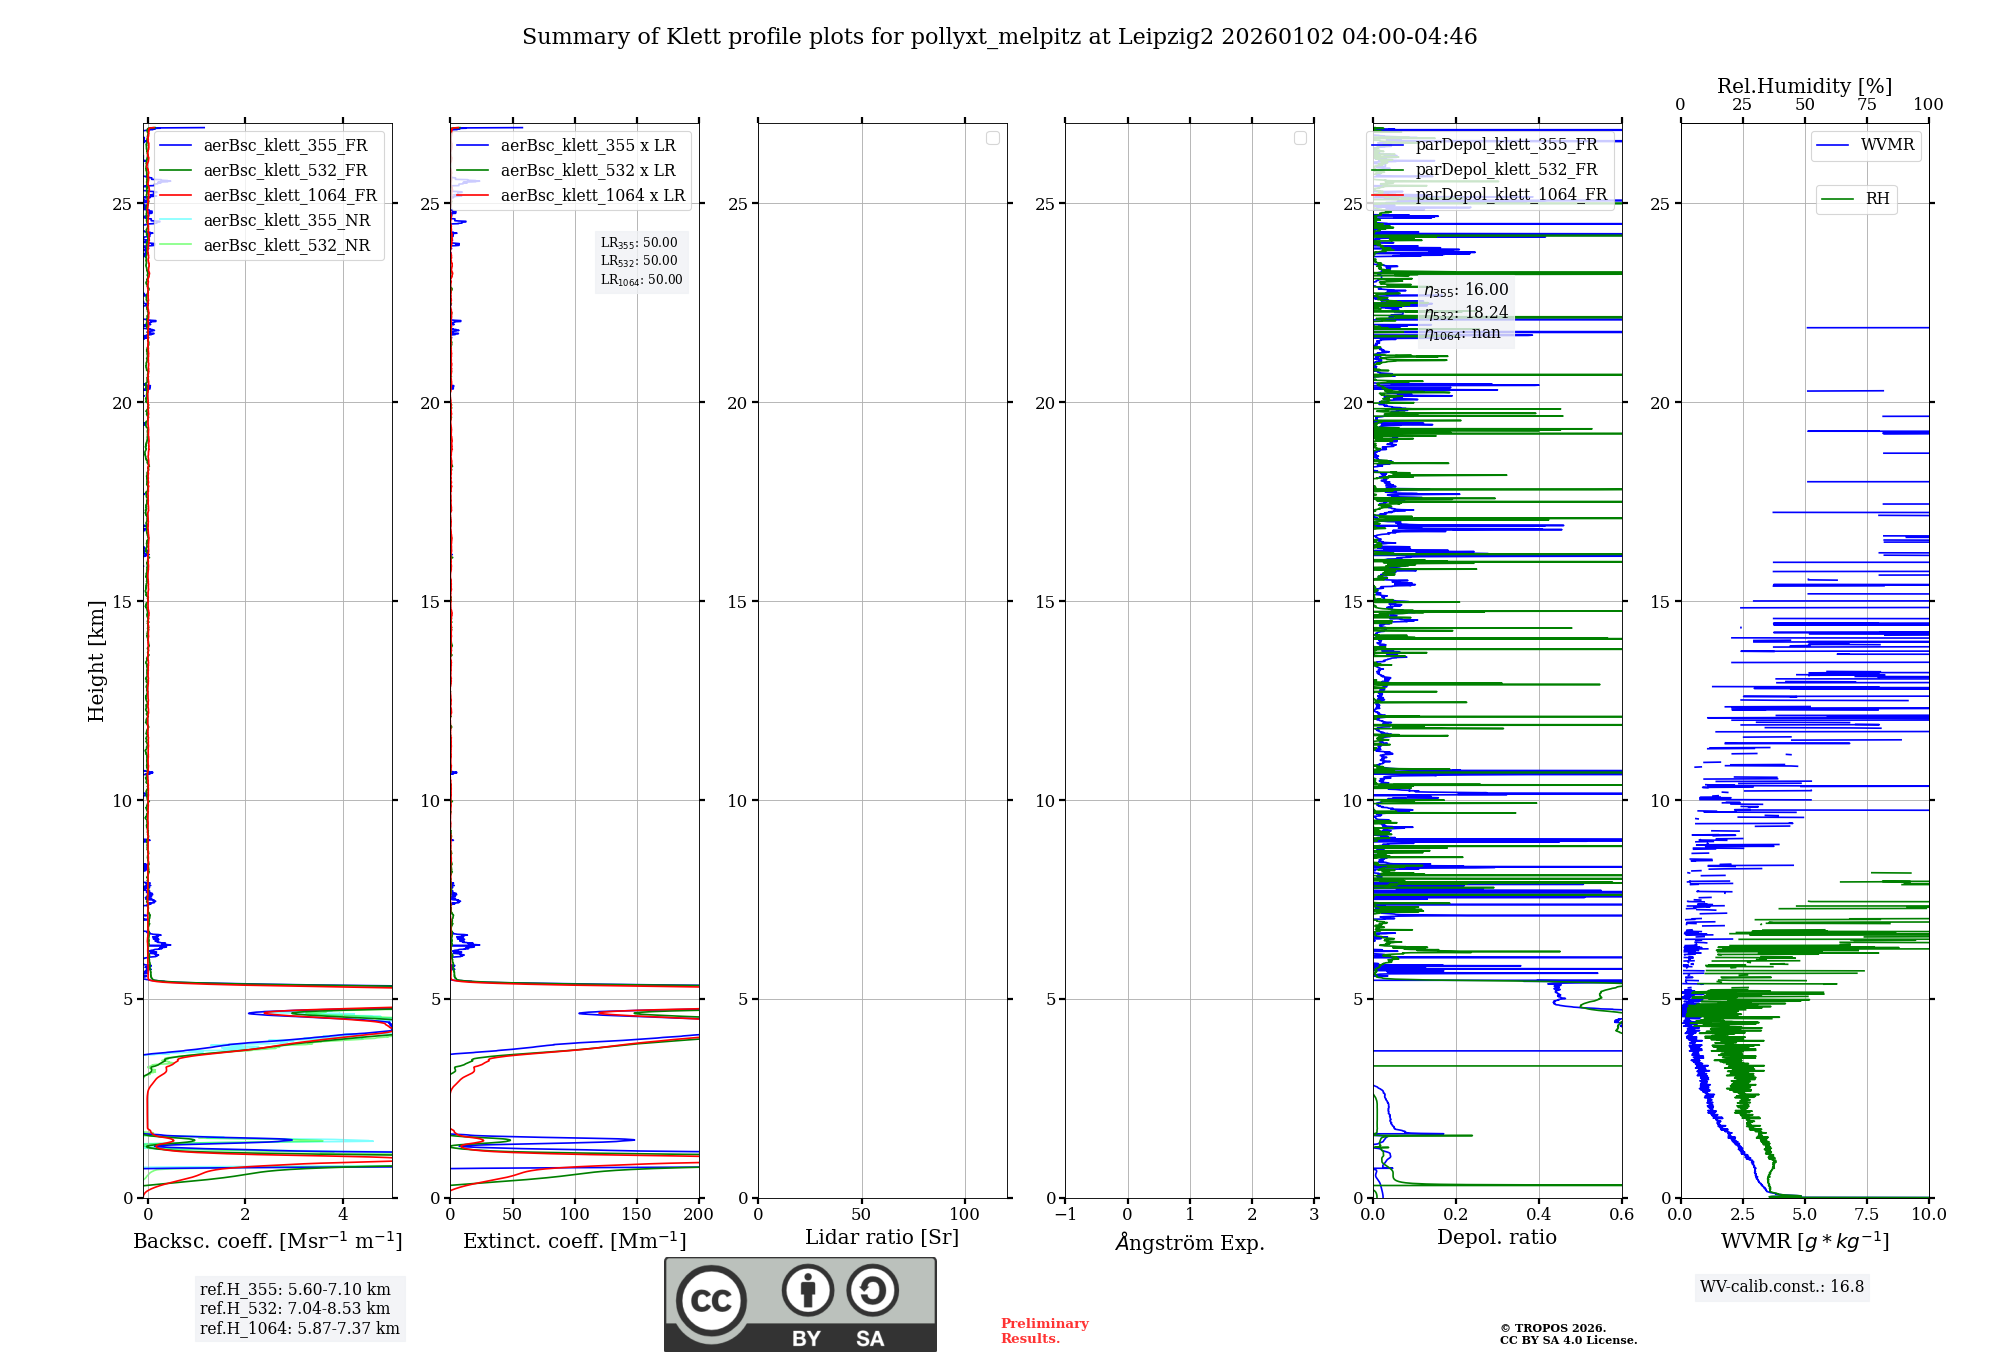This screenshot has width=2000, height=1360.
Task: Click the WVMR legend line marker
Action: click(1832, 145)
